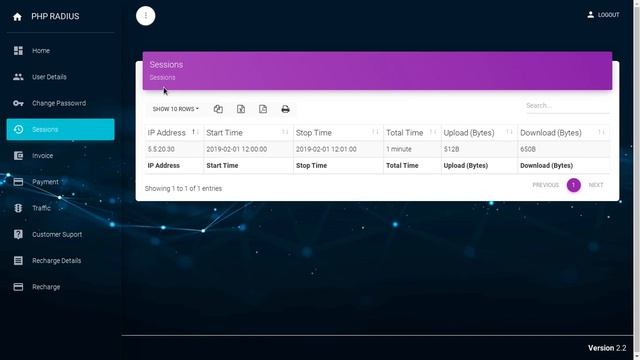The image size is (640, 360).
Task: Open the PHP RADIUS brand link
Action: click(55, 17)
